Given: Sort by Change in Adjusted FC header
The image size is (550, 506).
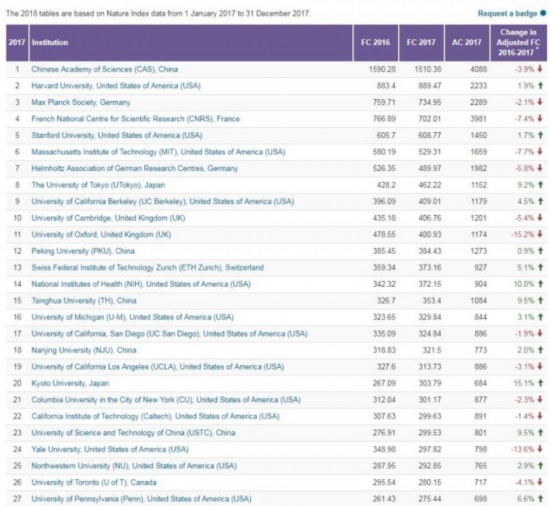Looking at the screenshot, I should coord(518,42).
